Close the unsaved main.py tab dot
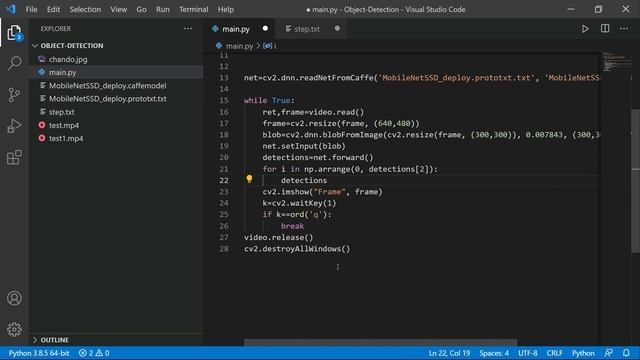 click(265, 28)
